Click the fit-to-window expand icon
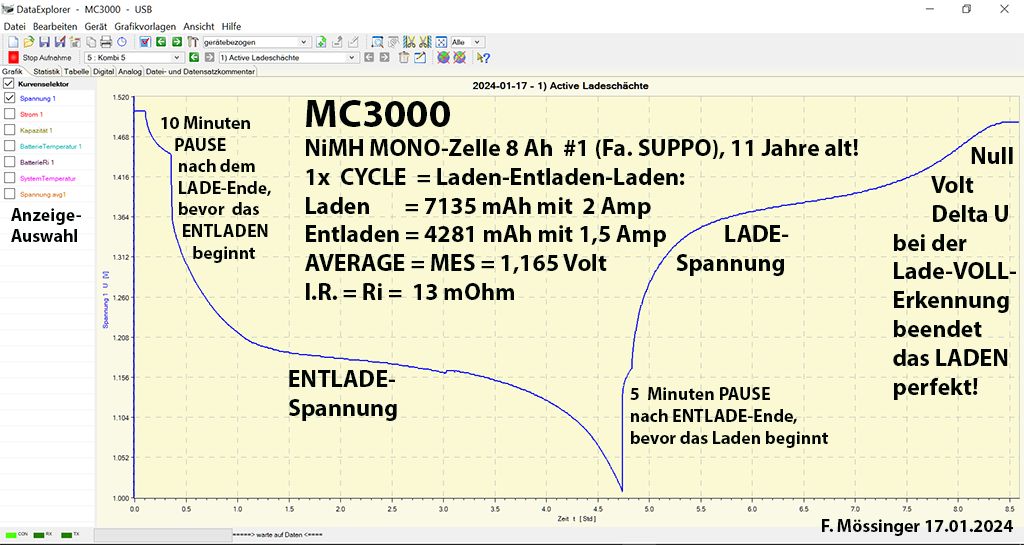This screenshot has height=545, width=1024. tap(441, 42)
